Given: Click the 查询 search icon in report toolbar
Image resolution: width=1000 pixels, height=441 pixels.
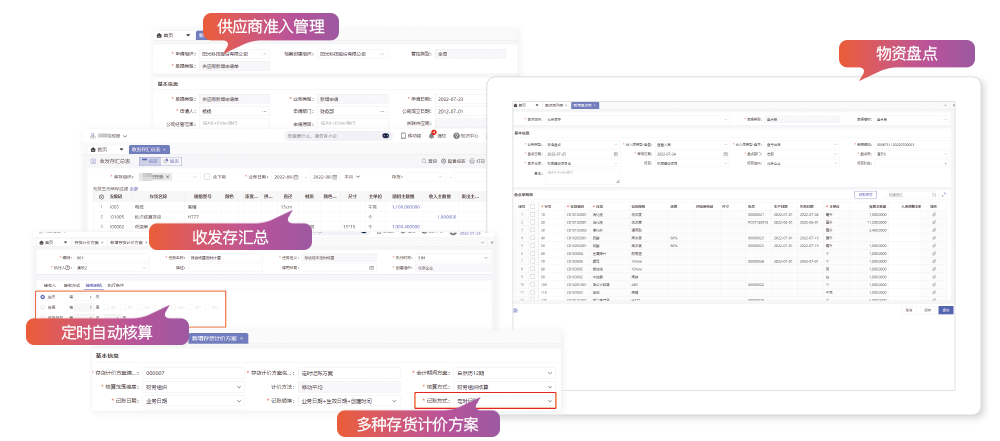Looking at the screenshot, I should (425, 160).
